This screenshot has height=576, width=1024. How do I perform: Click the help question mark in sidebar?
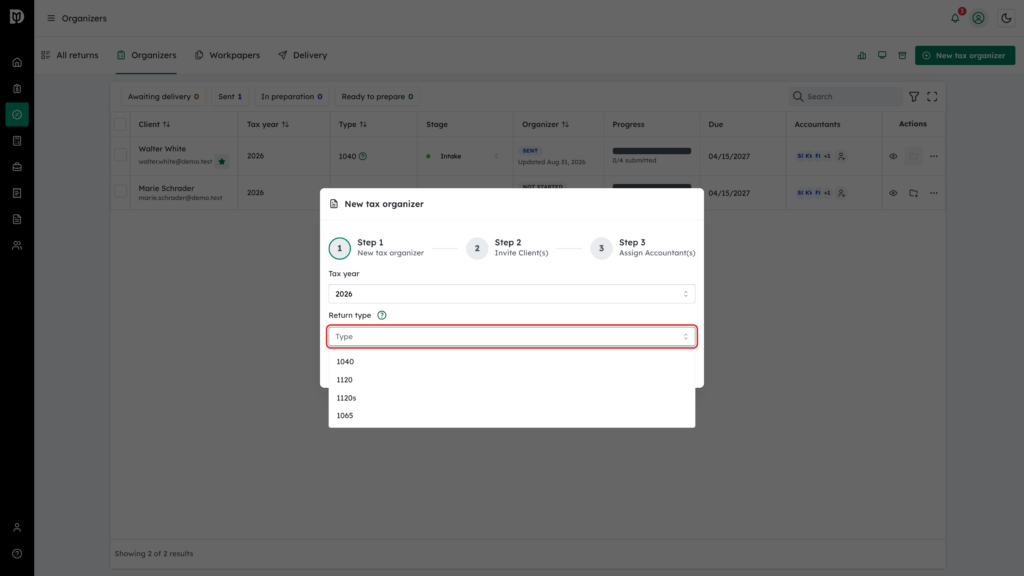click(x=17, y=554)
